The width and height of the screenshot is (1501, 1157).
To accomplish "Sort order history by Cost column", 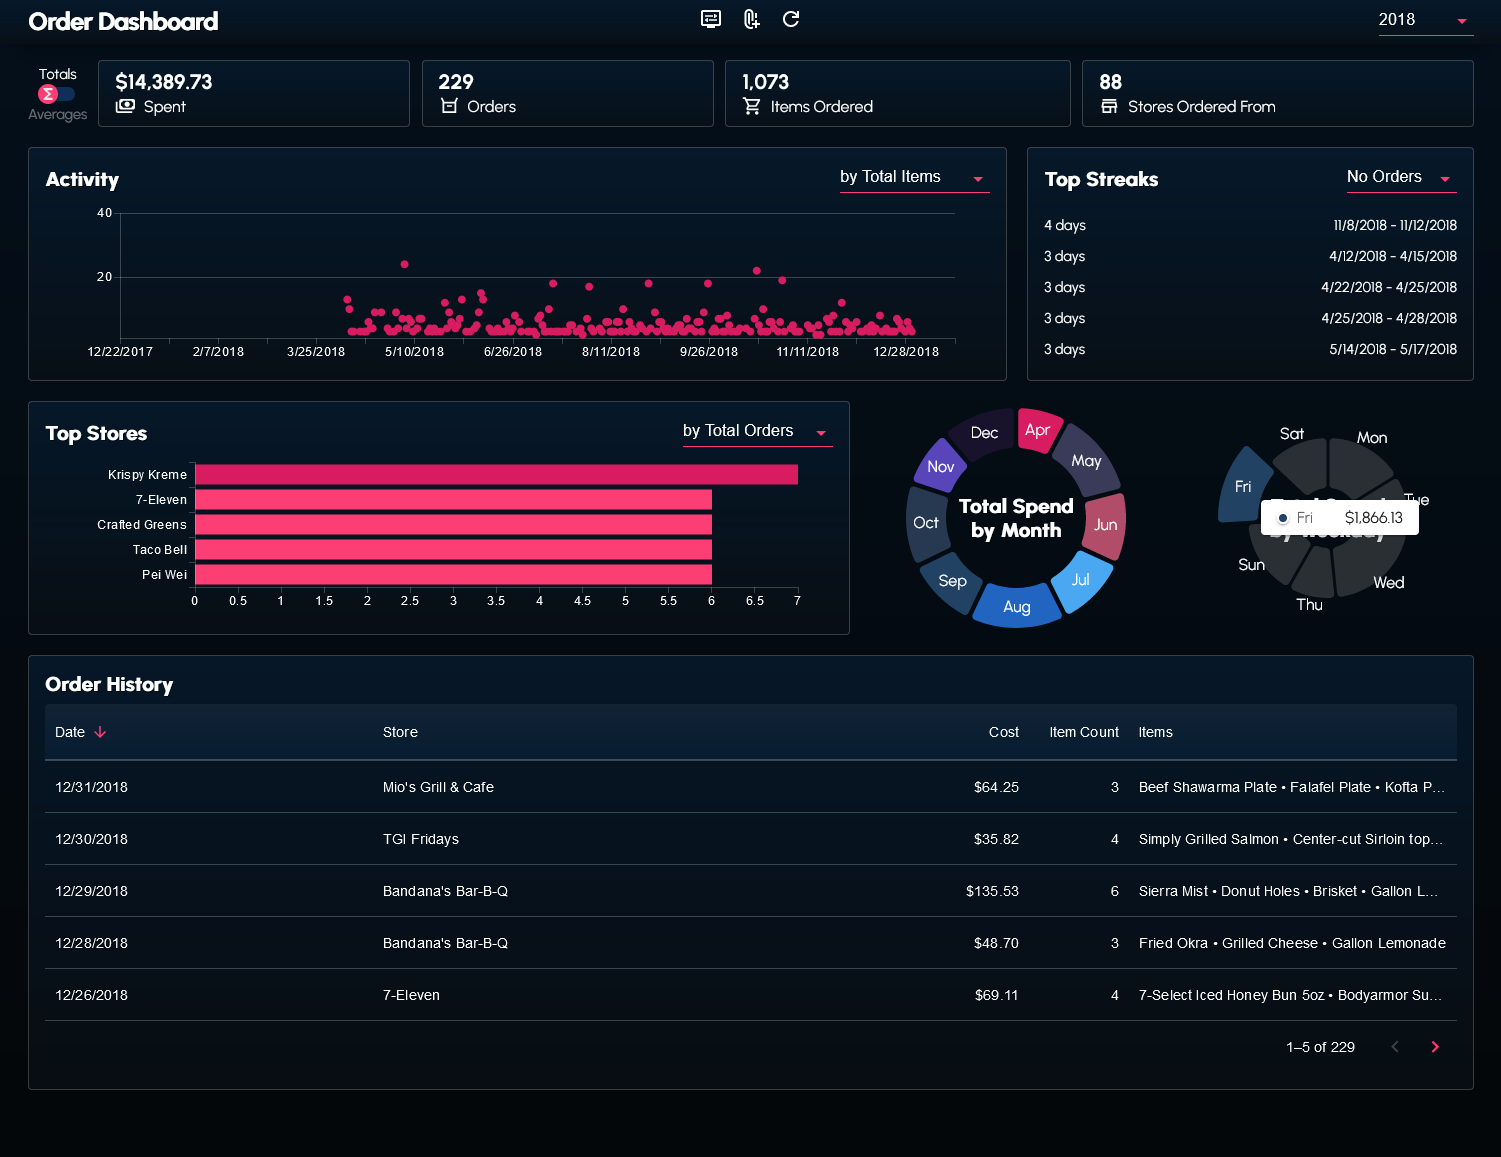I will [x=1003, y=732].
